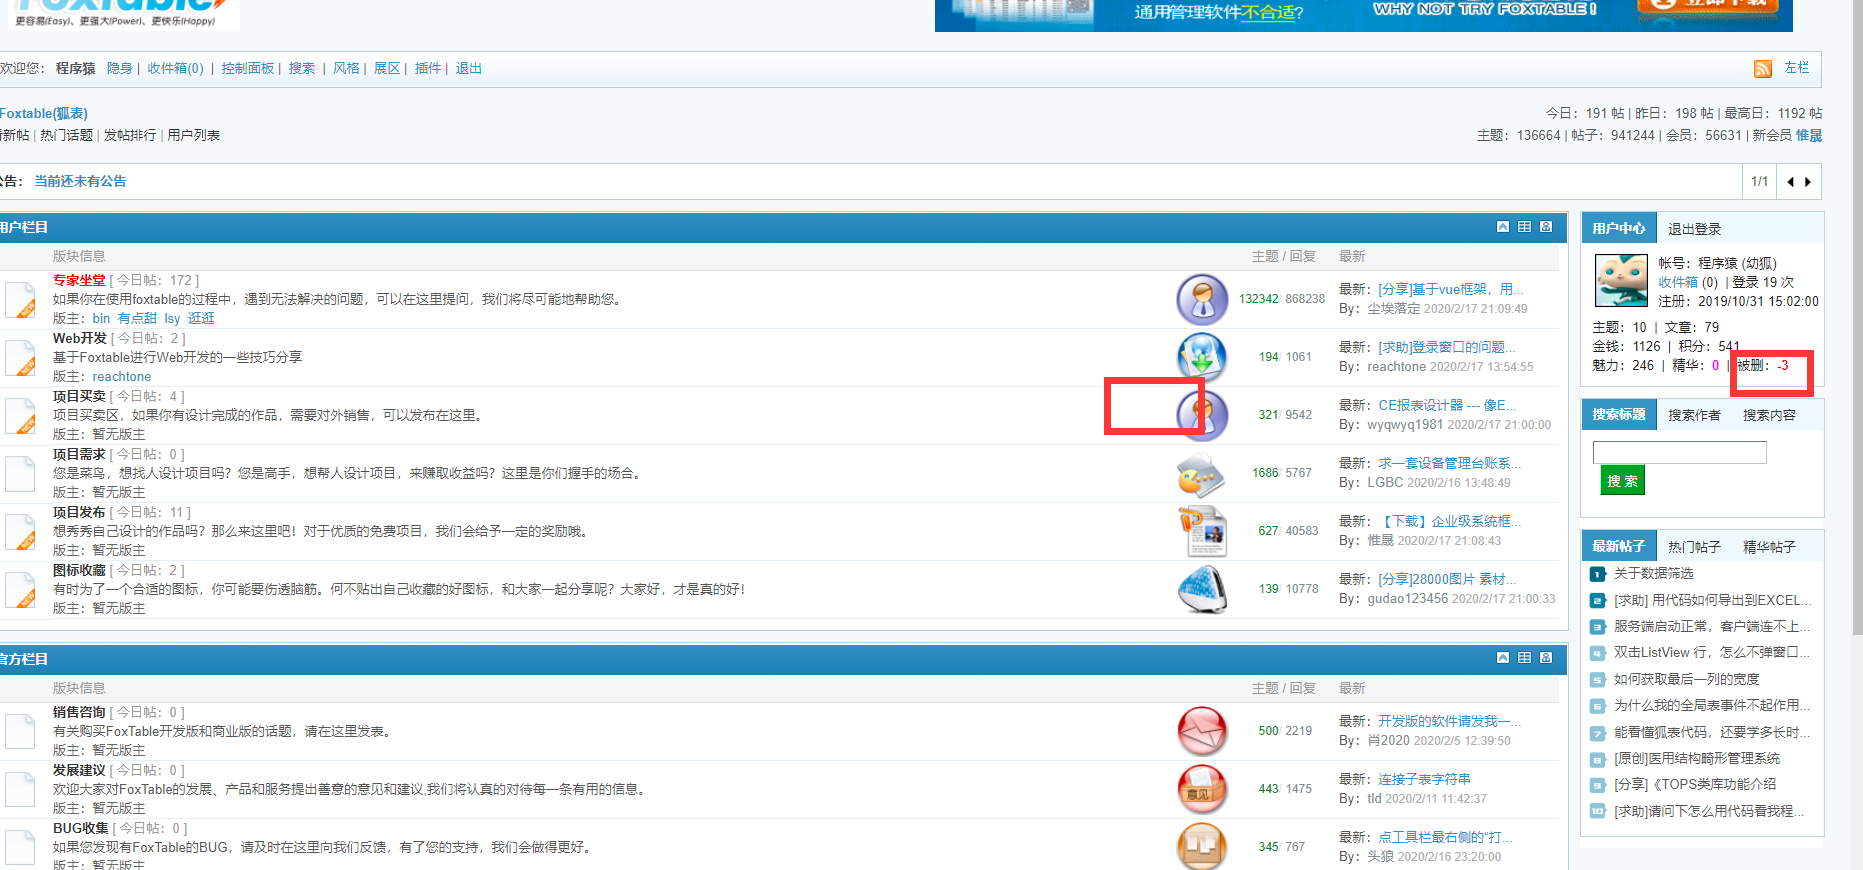Click the 发展建议 red board icon
The width and height of the screenshot is (1863, 870).
click(x=1202, y=789)
